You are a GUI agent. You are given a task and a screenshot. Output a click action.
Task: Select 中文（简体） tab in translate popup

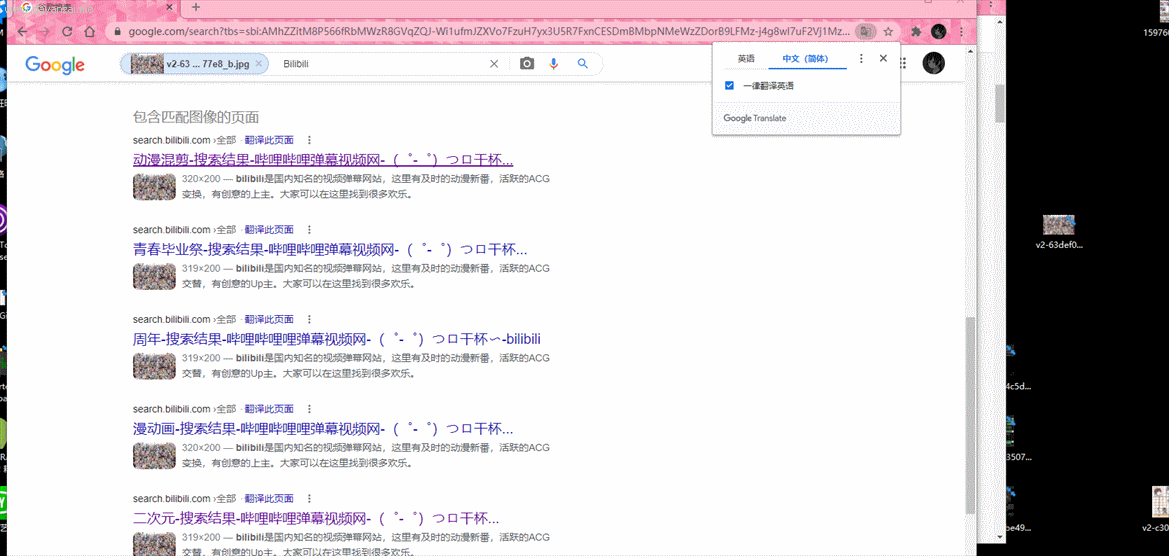pos(807,58)
